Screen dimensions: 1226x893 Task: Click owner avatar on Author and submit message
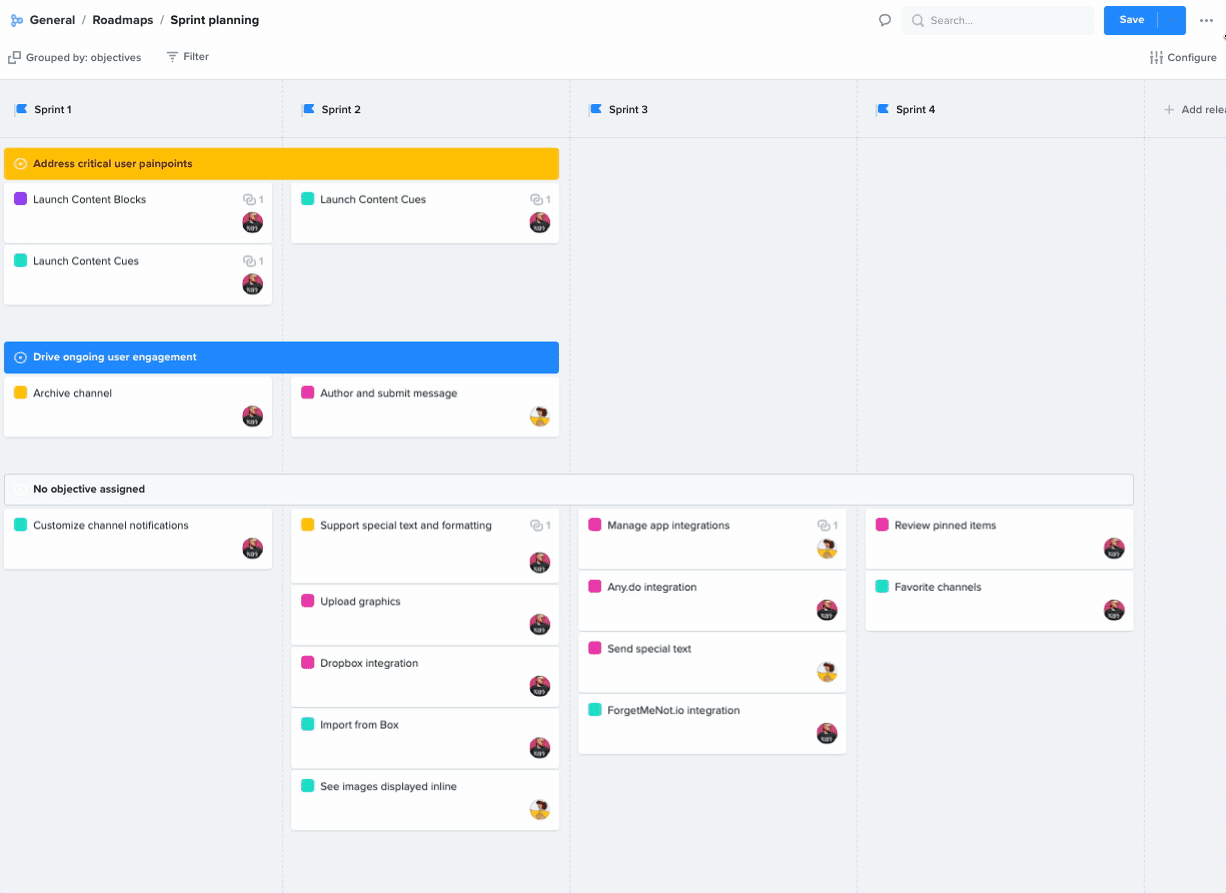click(540, 416)
